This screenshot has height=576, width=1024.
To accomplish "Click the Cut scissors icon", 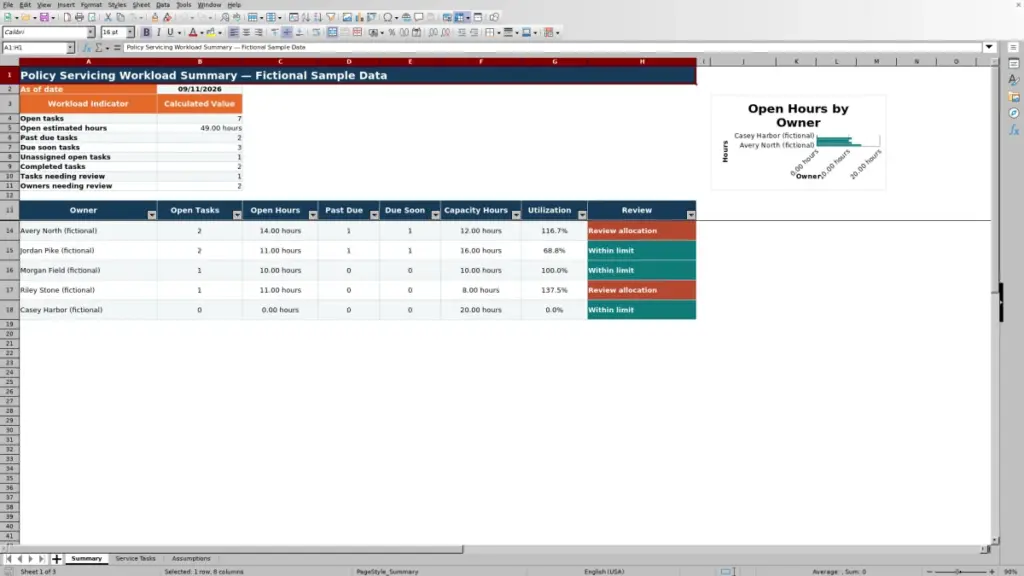I will [108, 18].
